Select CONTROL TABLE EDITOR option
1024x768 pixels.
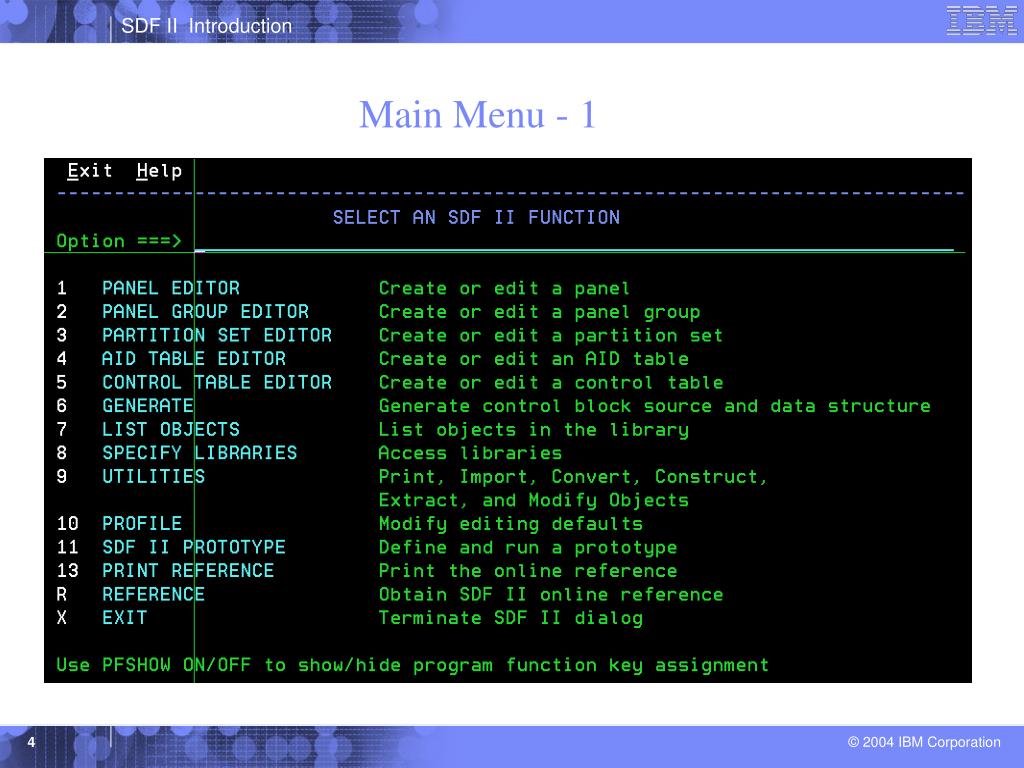[x=217, y=382]
